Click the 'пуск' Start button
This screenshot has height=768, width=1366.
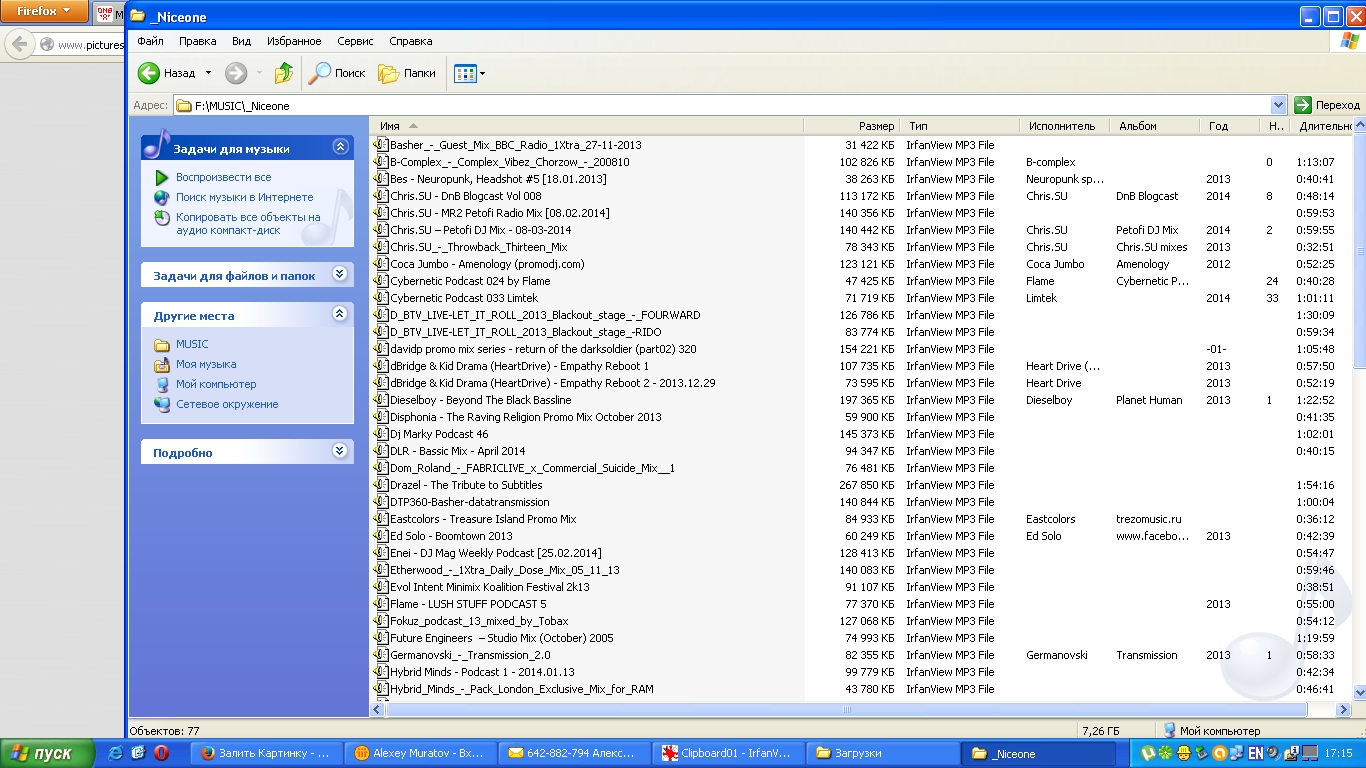click(x=47, y=753)
